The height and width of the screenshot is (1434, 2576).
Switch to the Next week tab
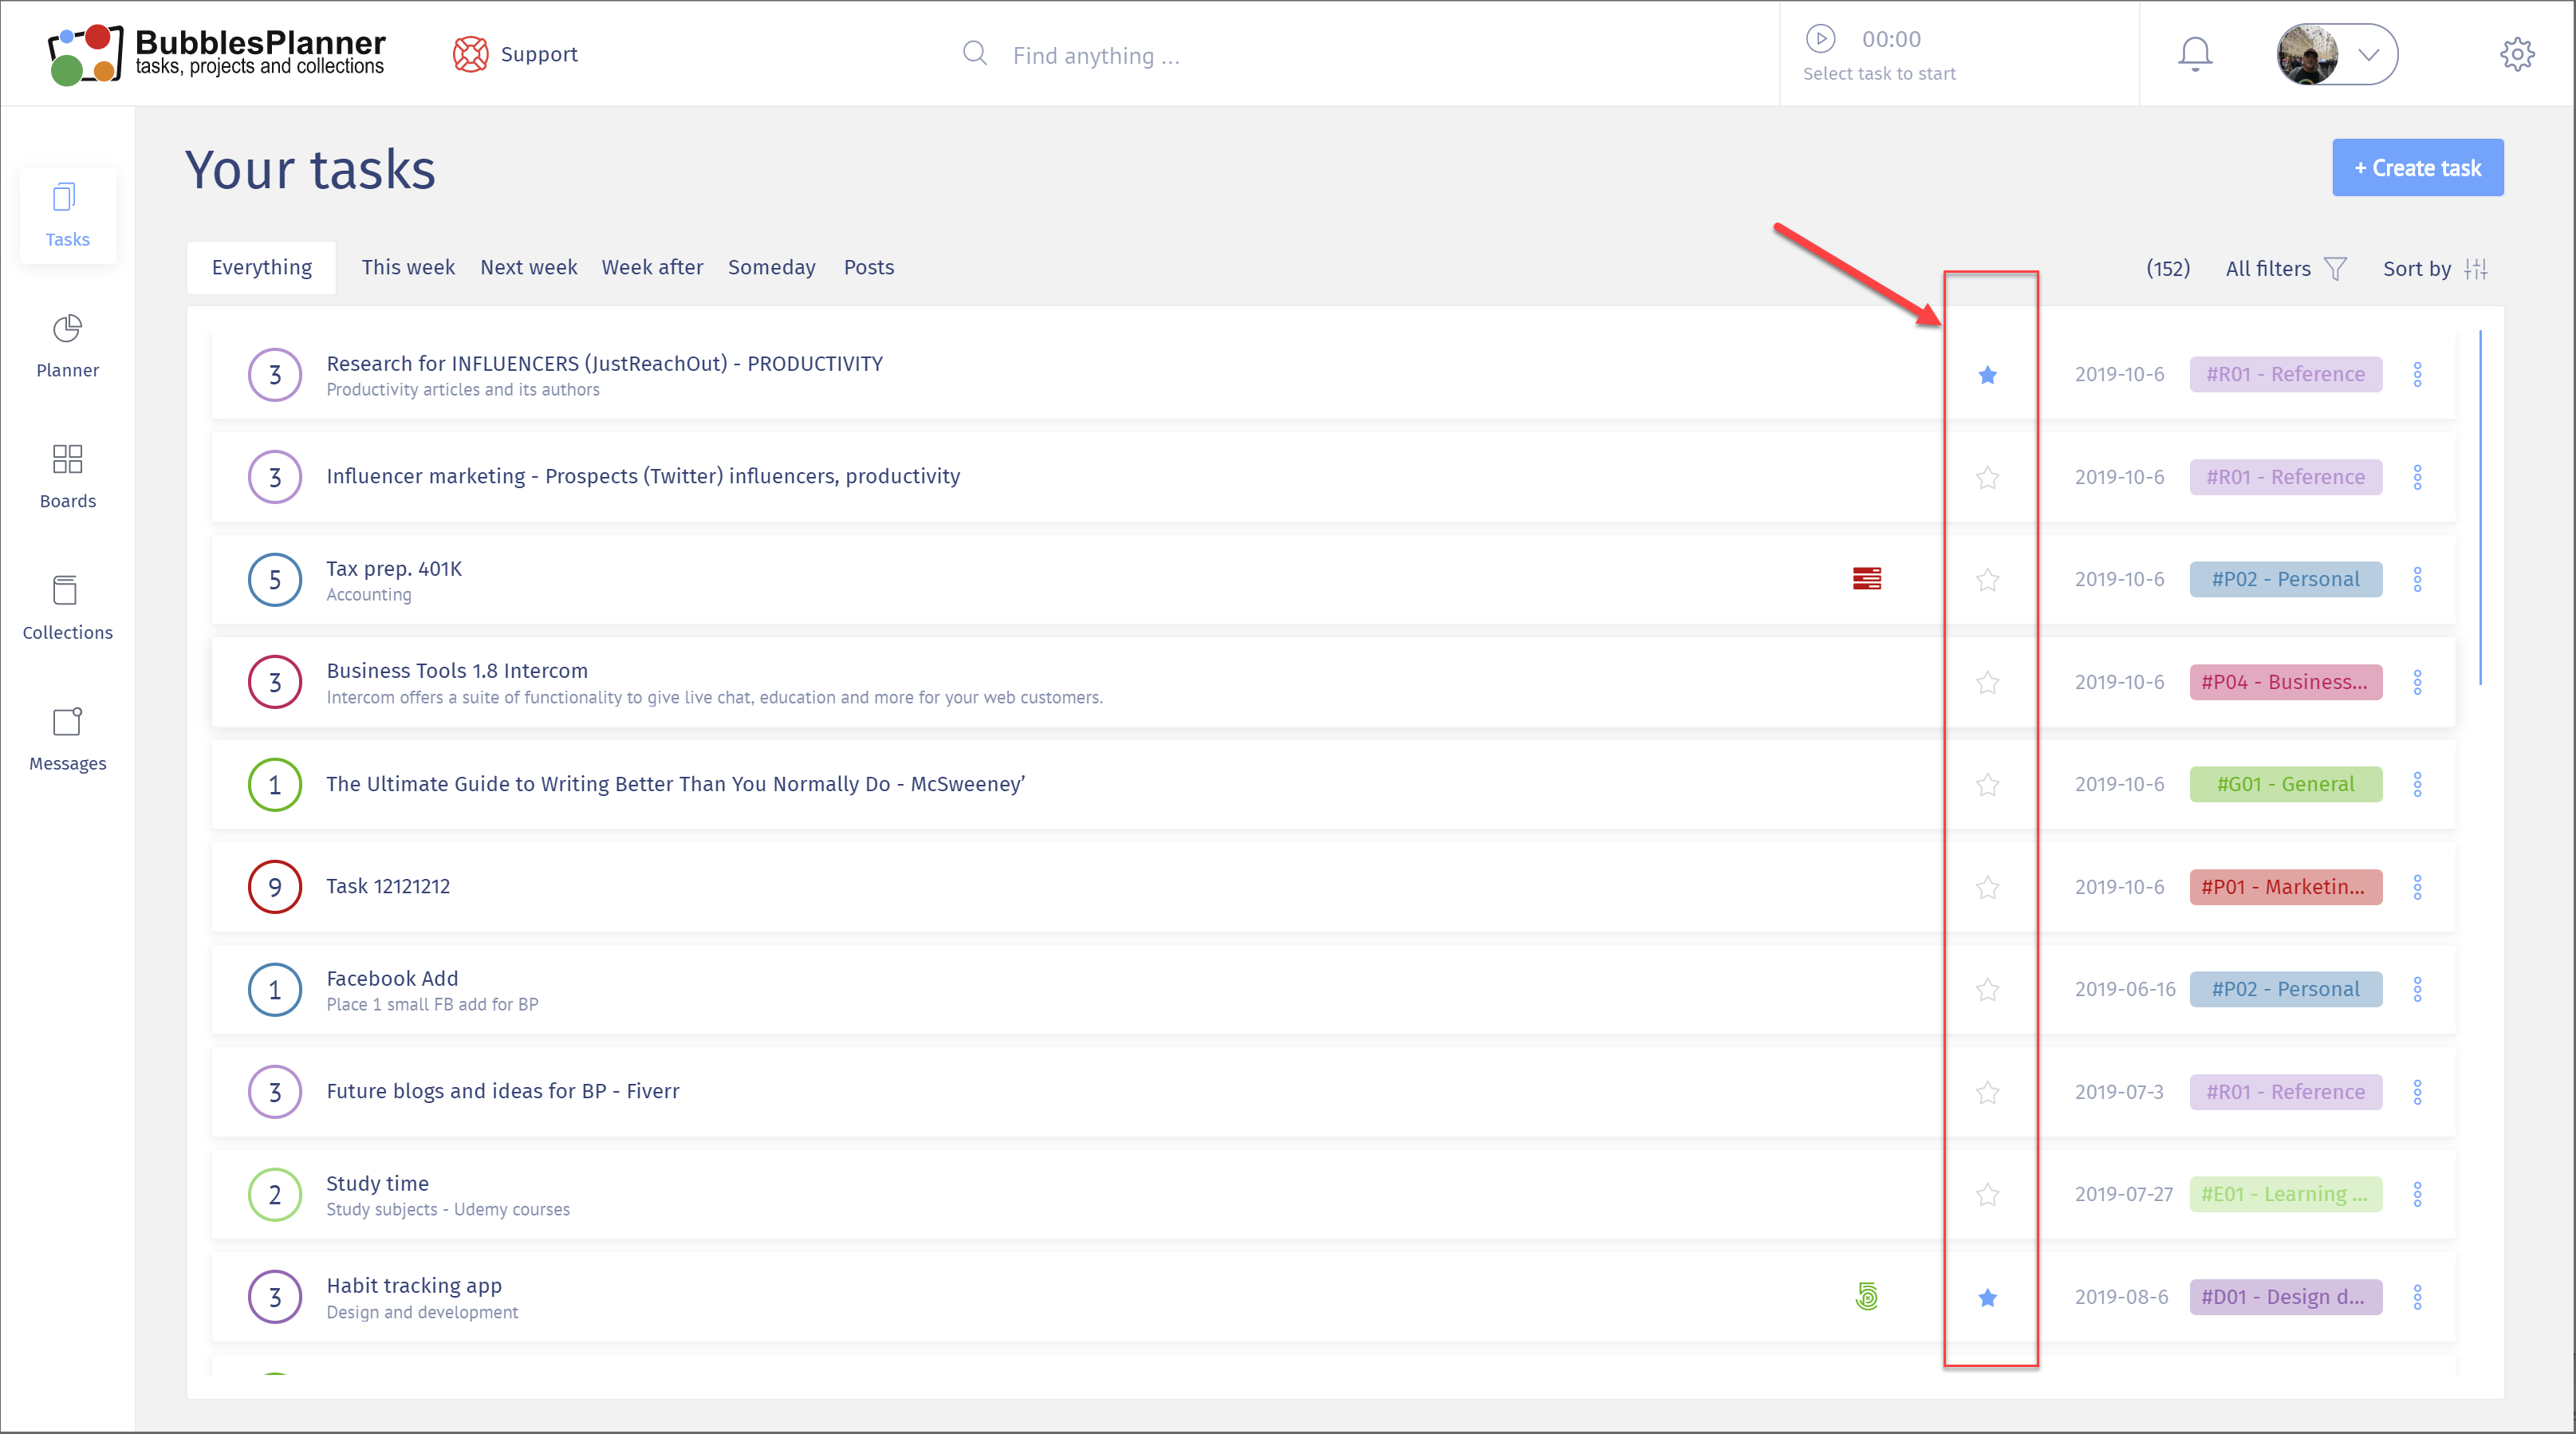pyautogui.click(x=528, y=267)
